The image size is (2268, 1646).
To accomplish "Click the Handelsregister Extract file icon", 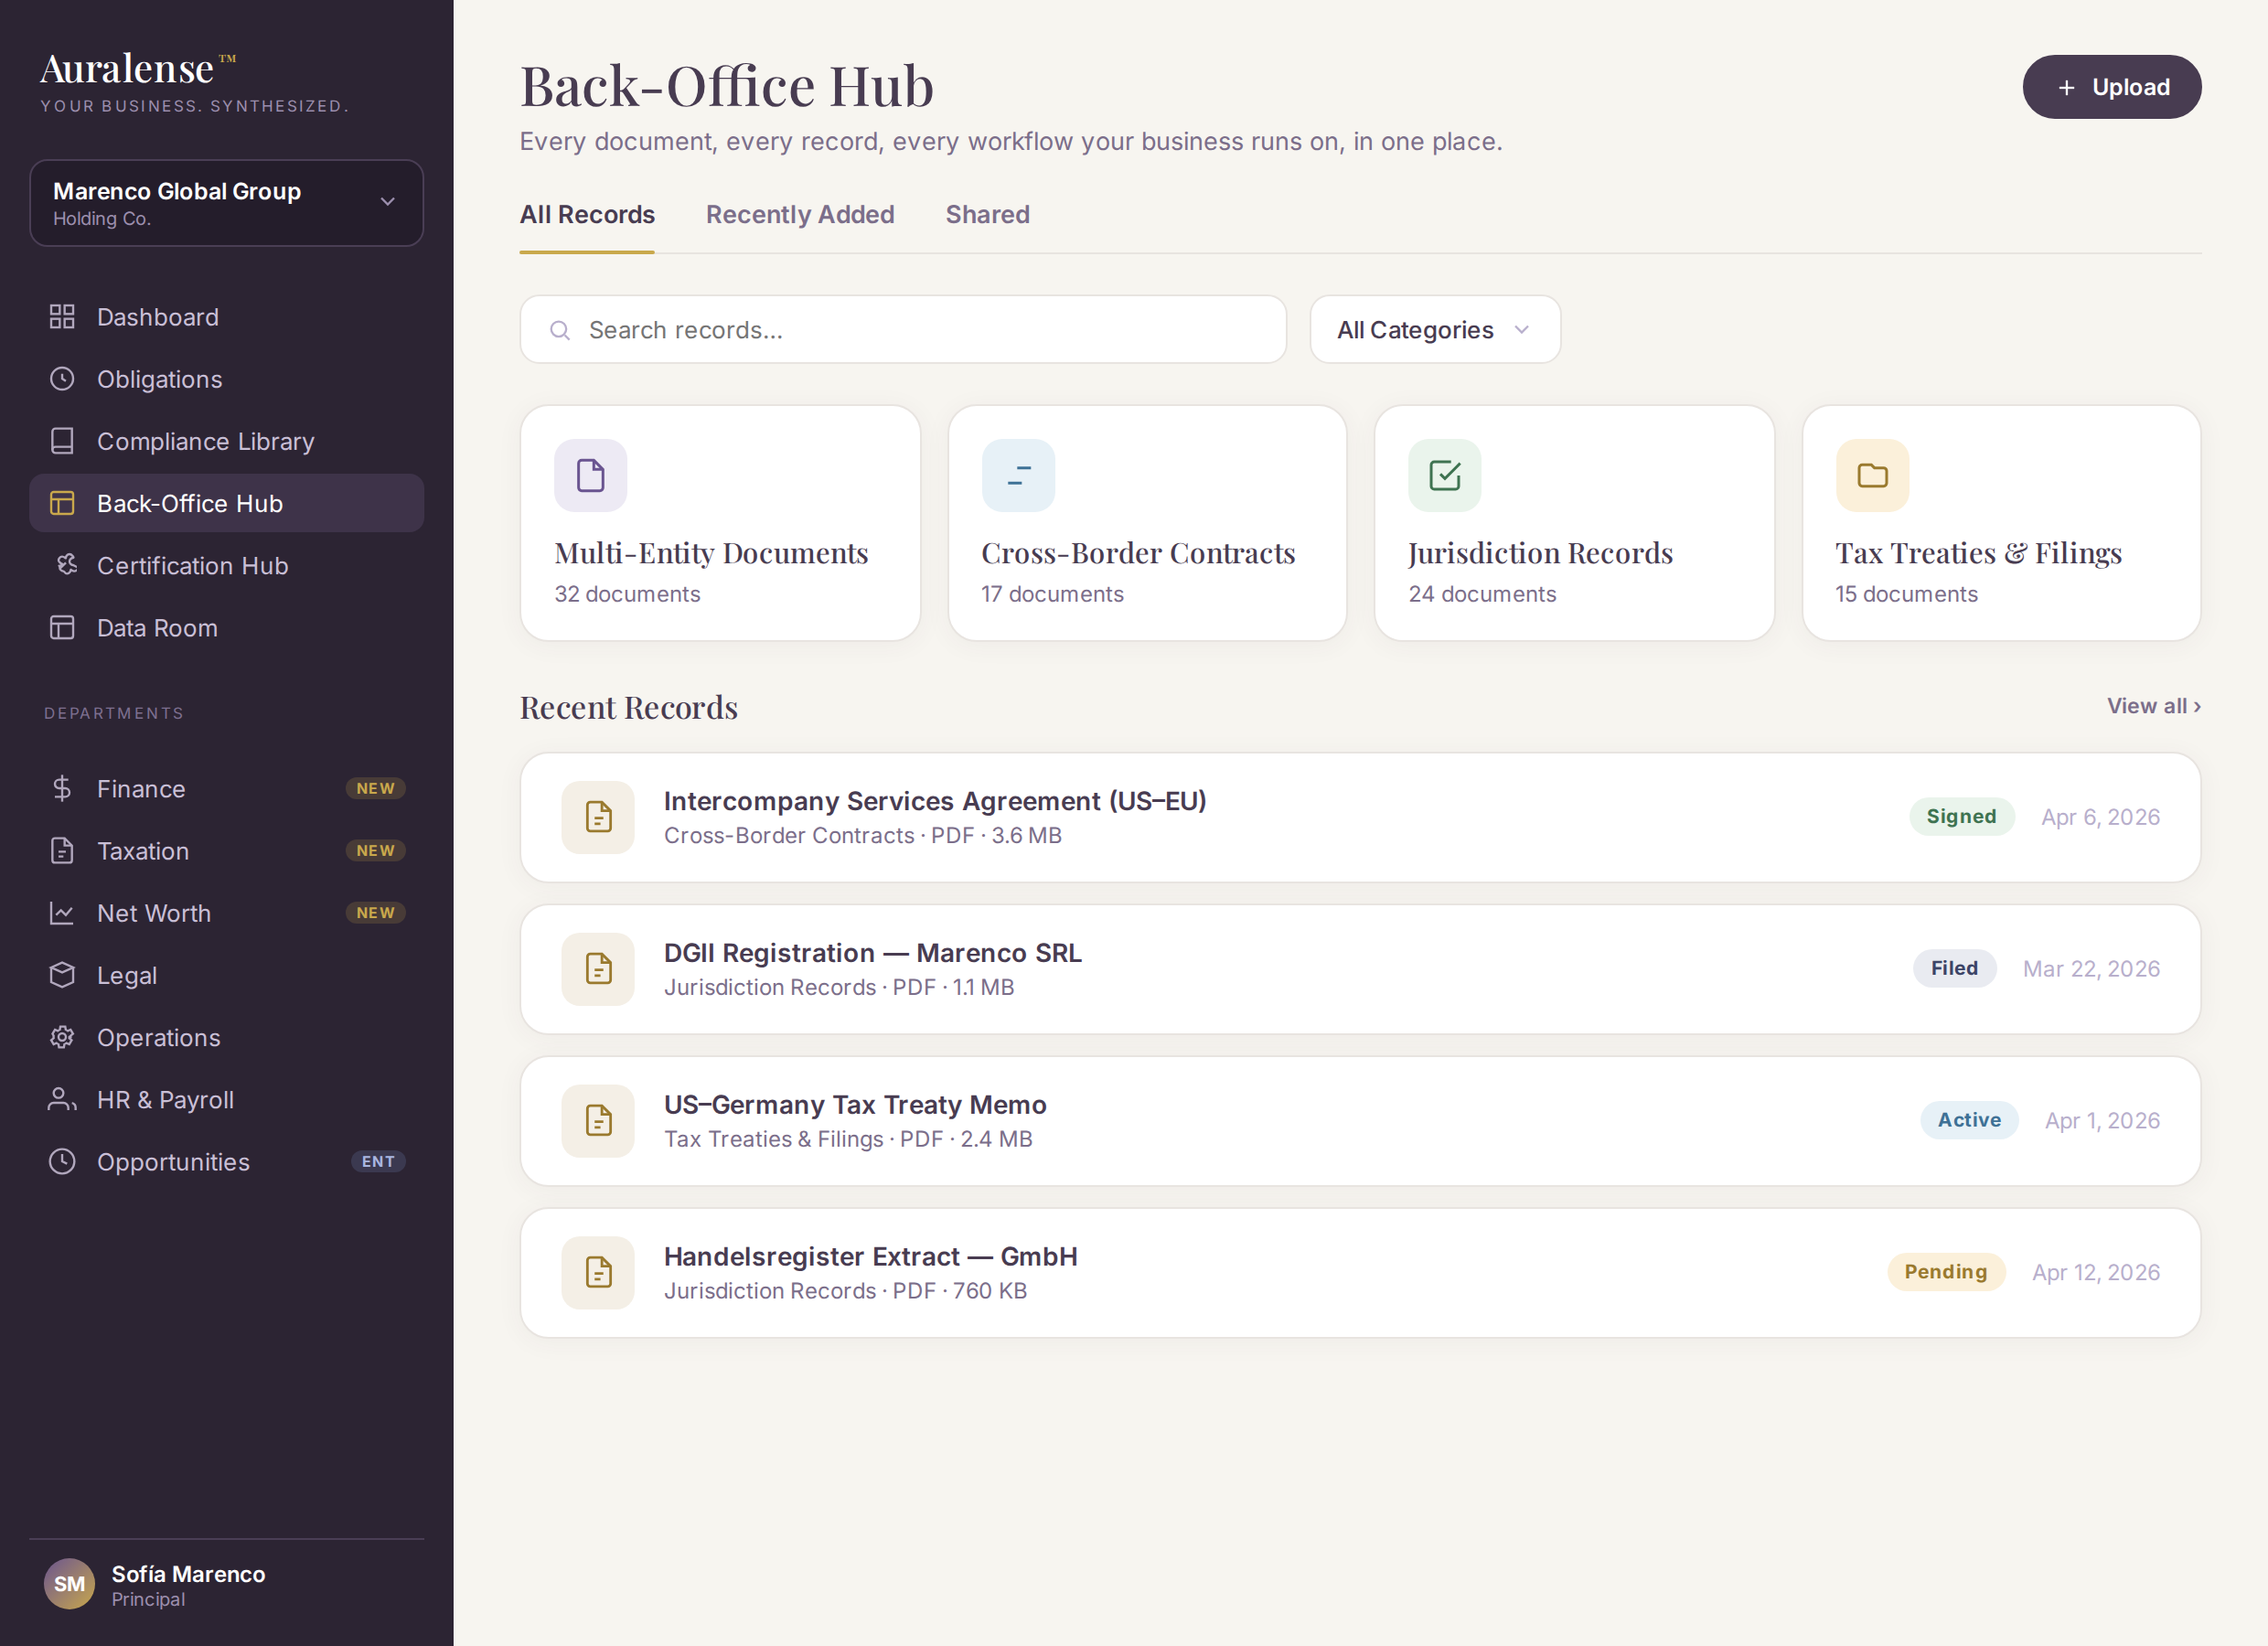I will [598, 1273].
